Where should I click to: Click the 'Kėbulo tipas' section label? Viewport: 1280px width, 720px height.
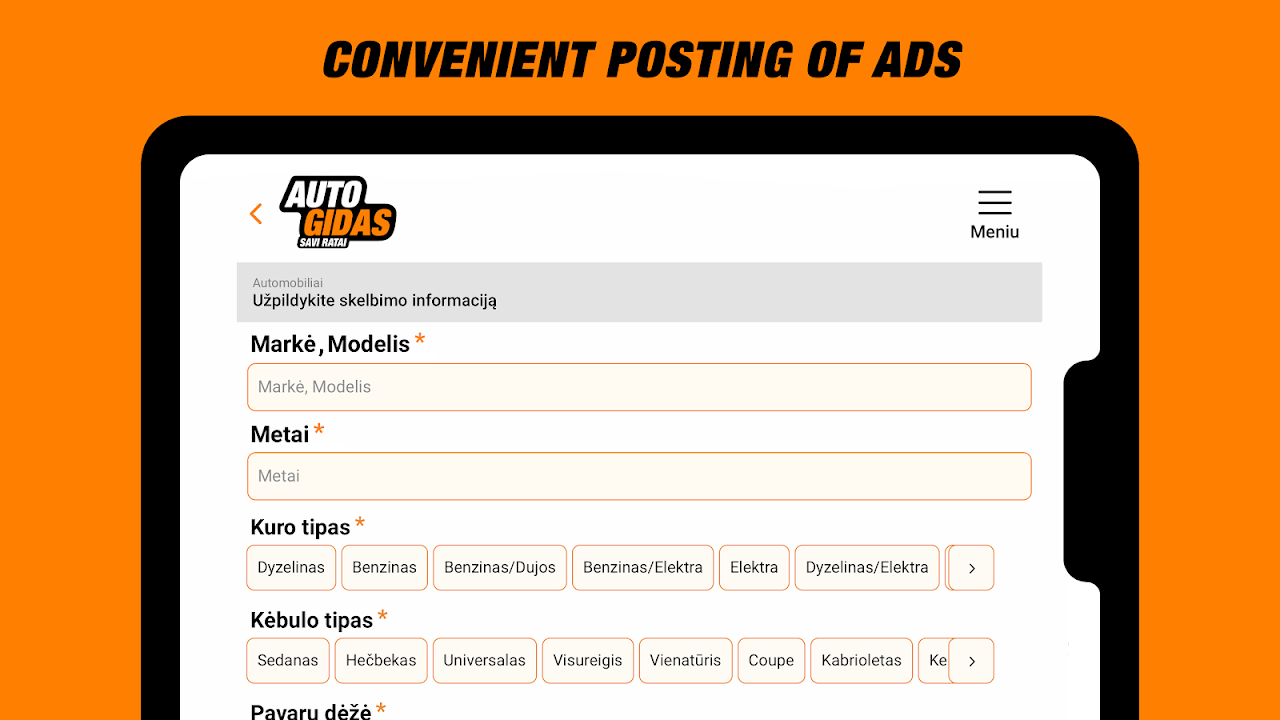point(312,620)
